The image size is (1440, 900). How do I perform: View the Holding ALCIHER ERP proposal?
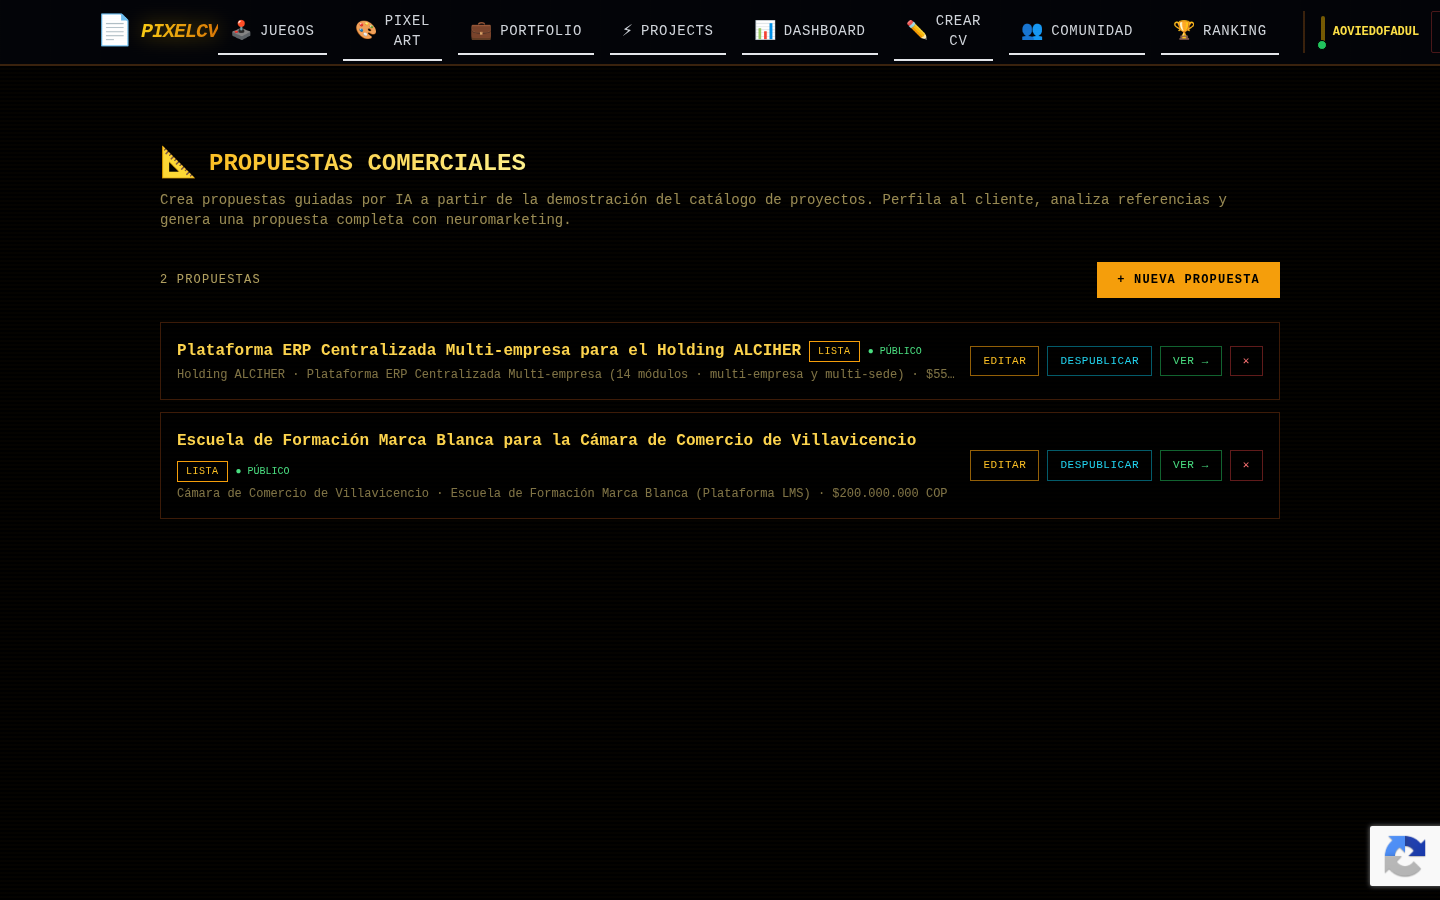1191,361
